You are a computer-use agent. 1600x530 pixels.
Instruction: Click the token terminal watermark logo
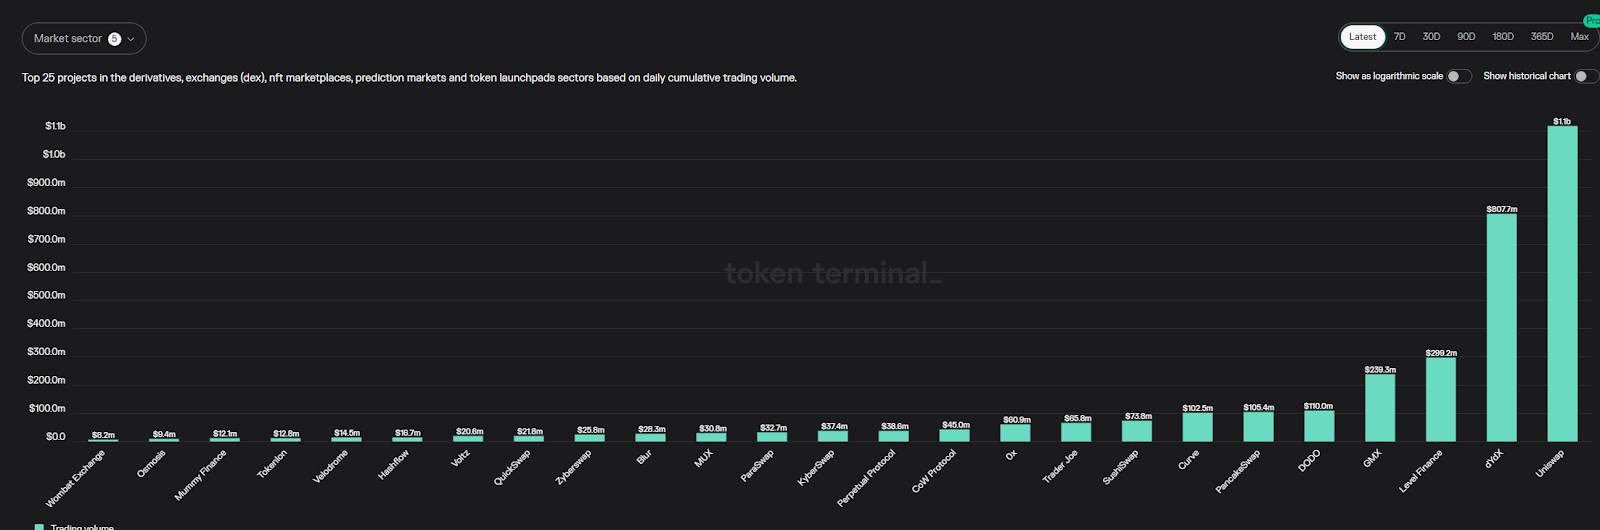(x=832, y=273)
